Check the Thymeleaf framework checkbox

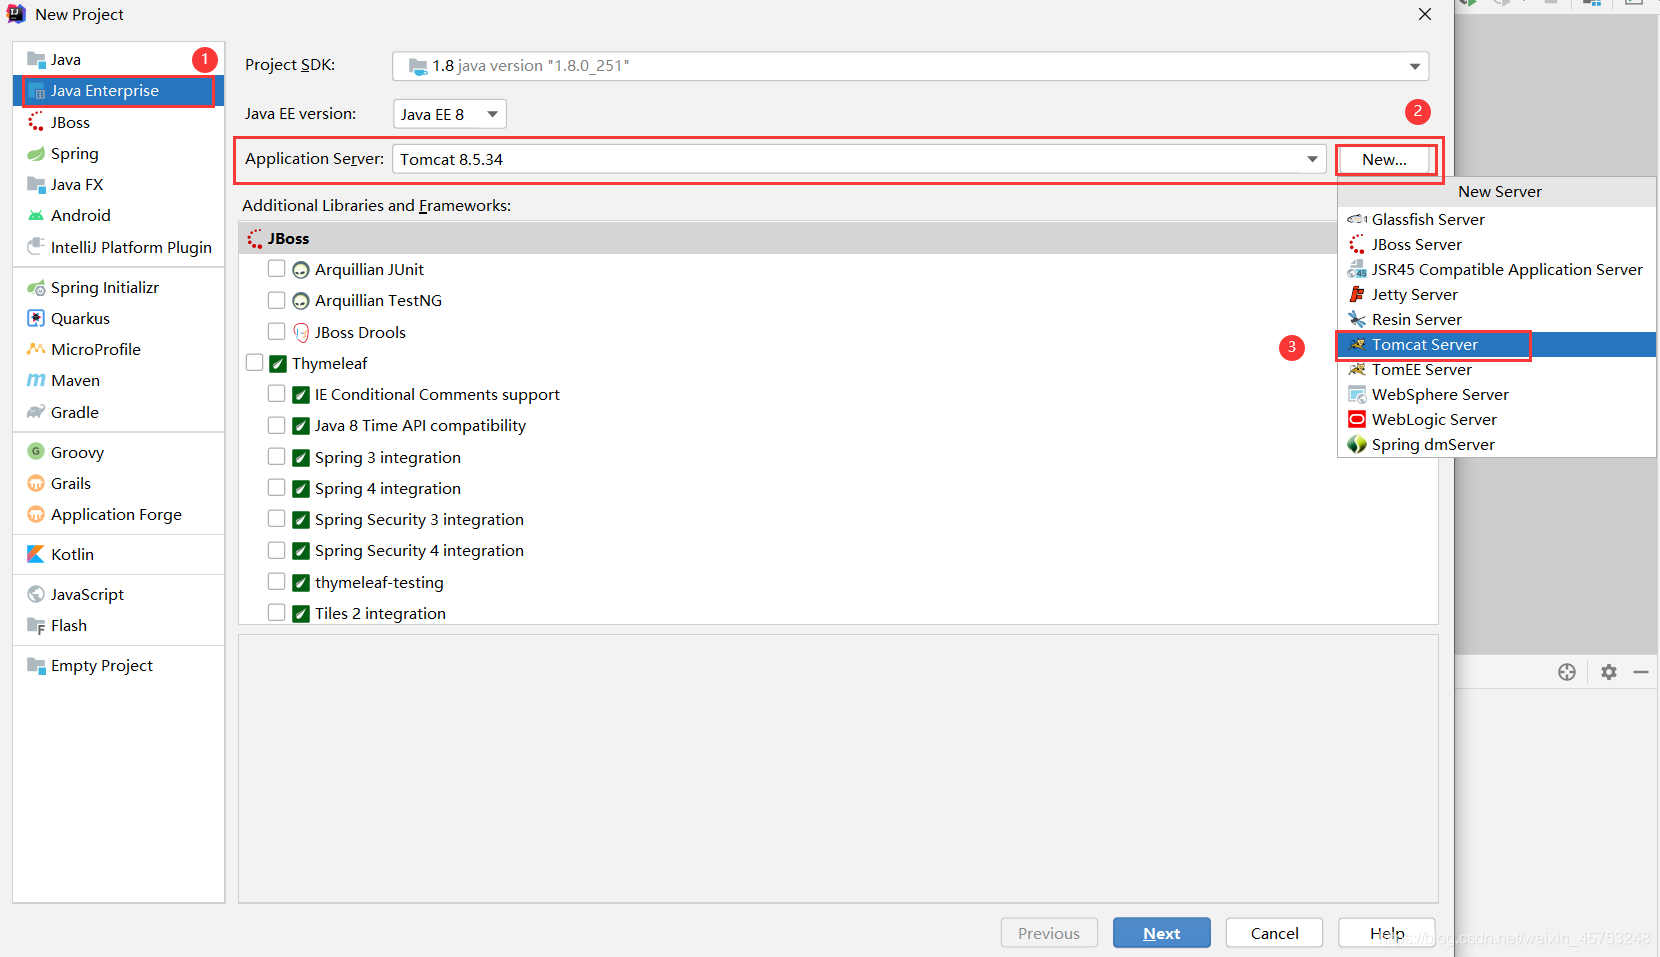tap(255, 363)
